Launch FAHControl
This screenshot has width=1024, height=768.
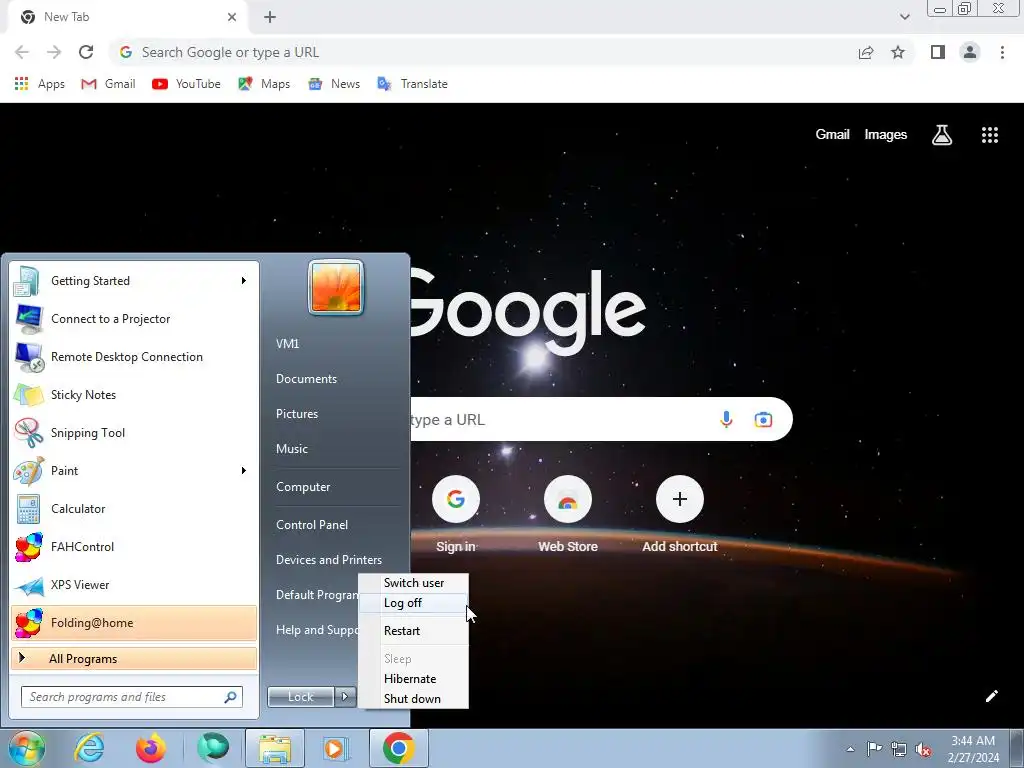(x=134, y=547)
